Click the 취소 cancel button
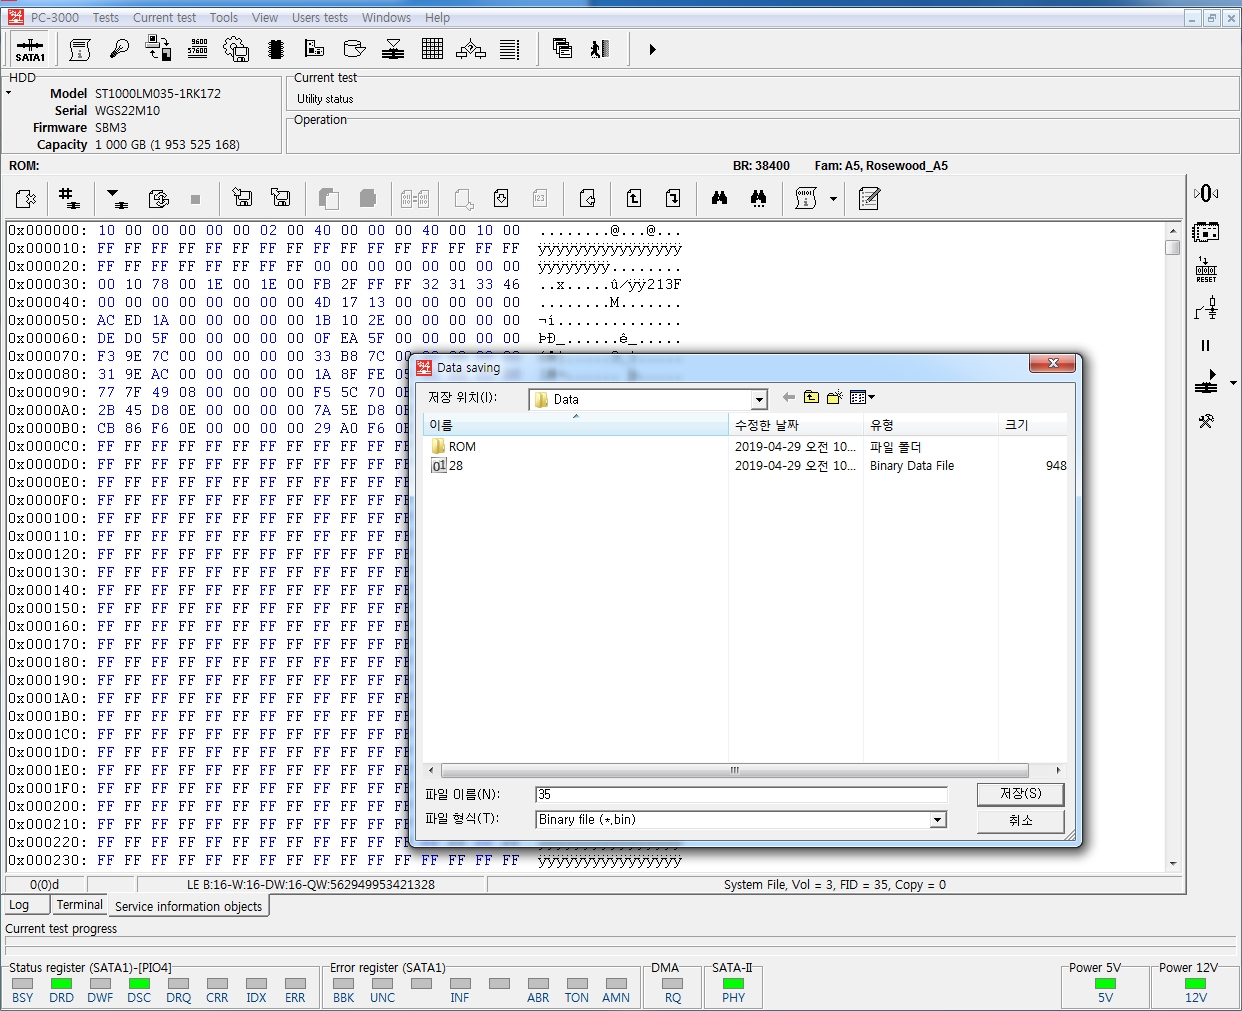The image size is (1242, 1011). click(1020, 820)
